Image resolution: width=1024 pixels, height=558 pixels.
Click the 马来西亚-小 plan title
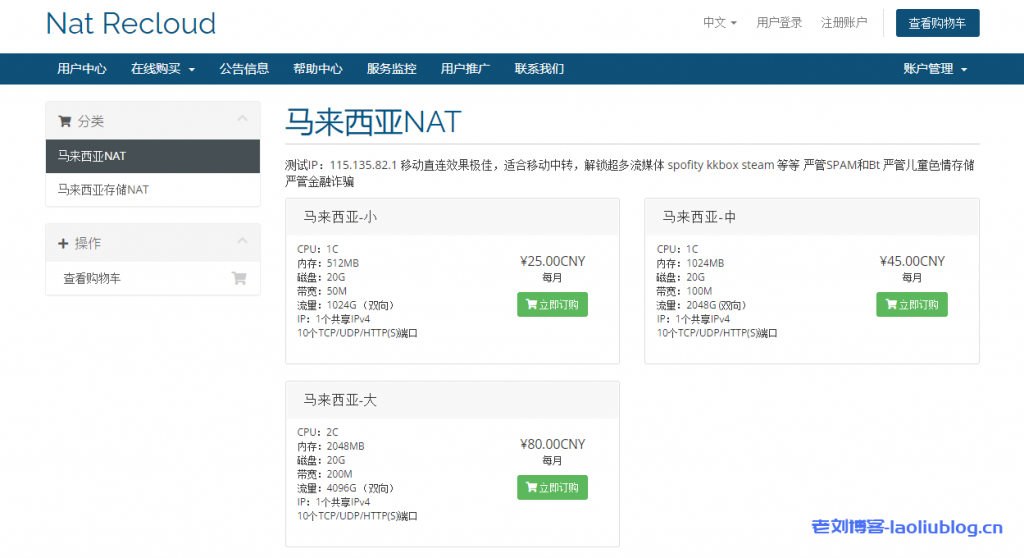(340, 217)
